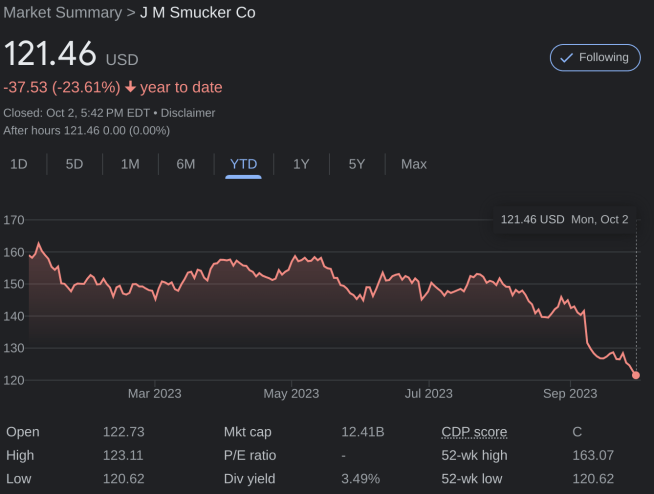Click the checkmark icon in the Following button
The width and height of the screenshot is (654, 494).
click(x=566, y=58)
